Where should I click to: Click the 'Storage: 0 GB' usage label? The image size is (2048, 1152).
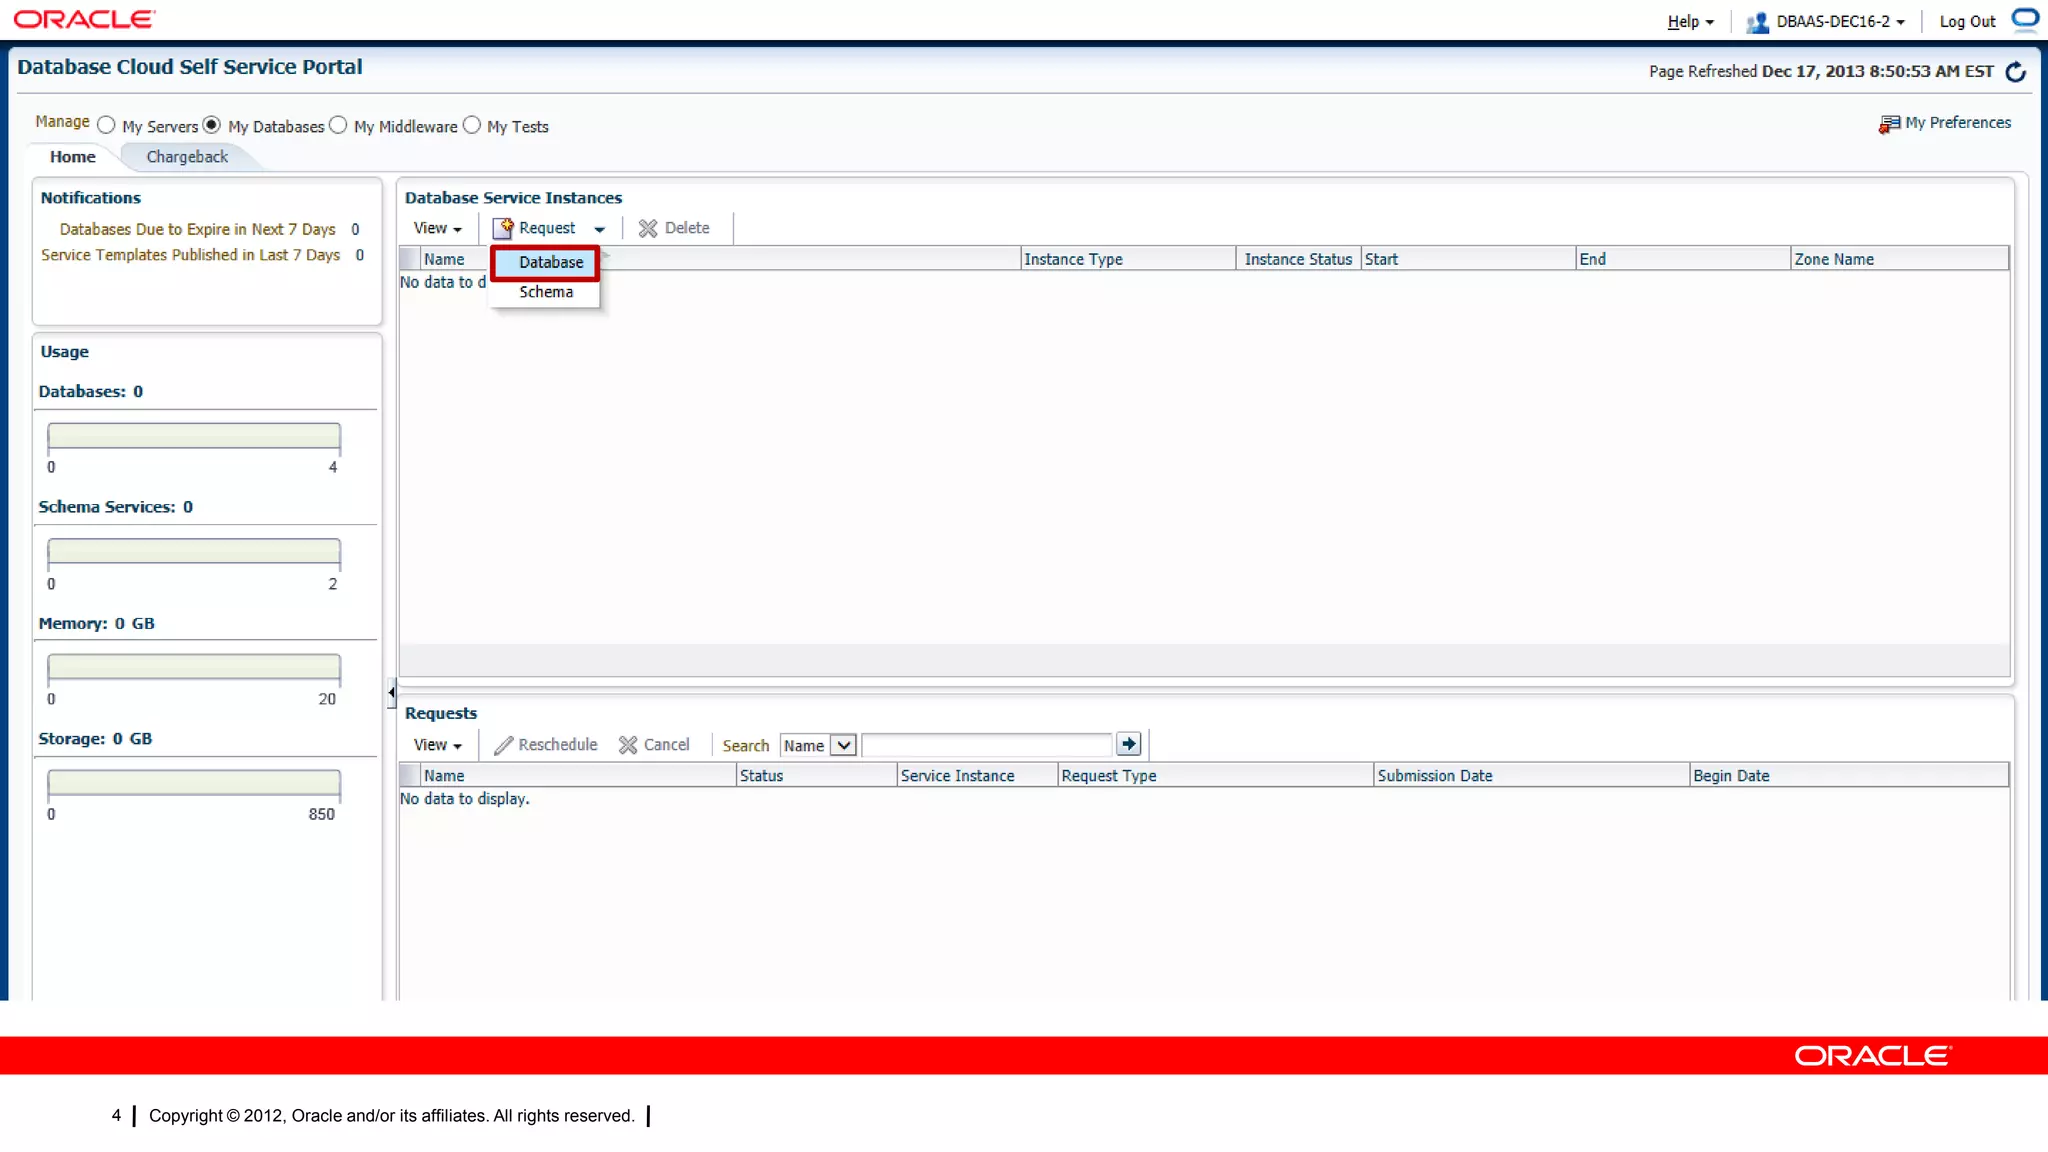click(95, 738)
